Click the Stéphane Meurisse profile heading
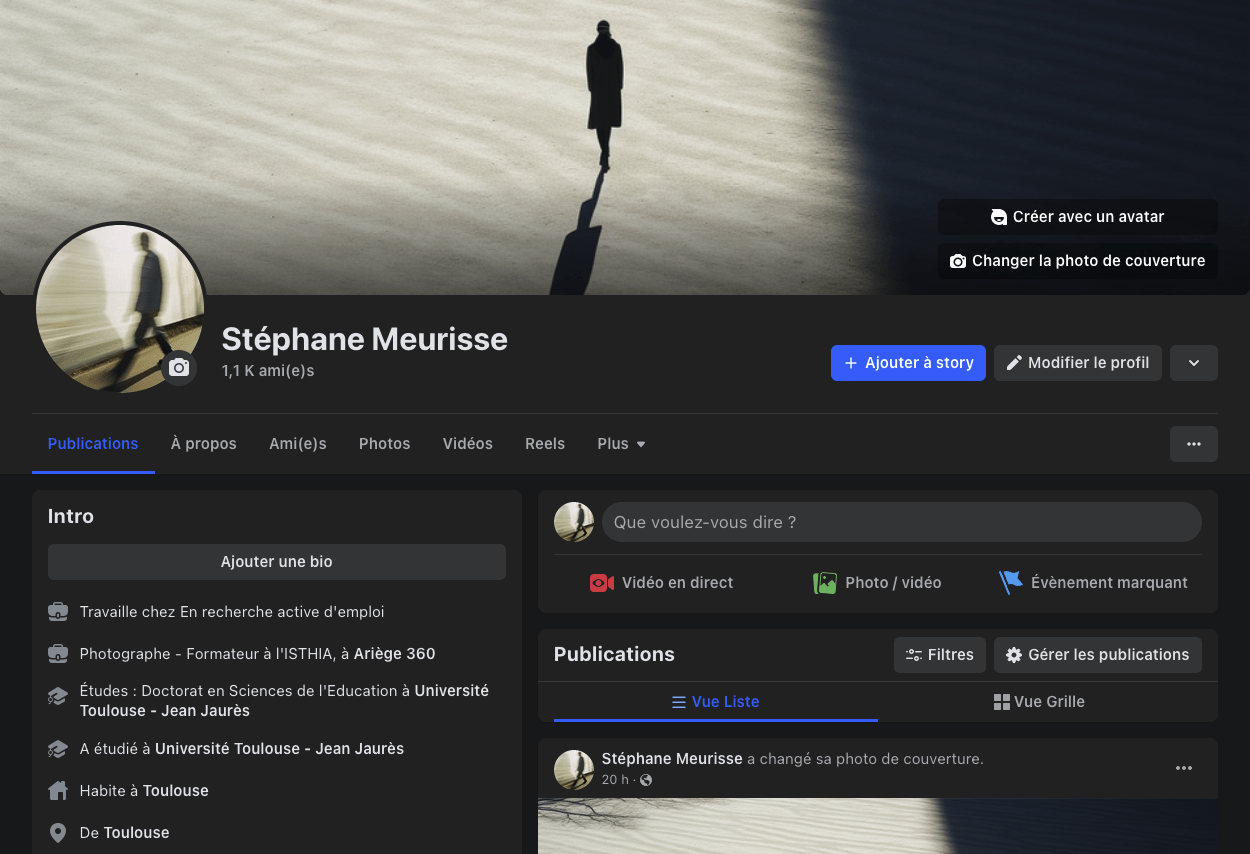1250x854 pixels. (x=365, y=339)
